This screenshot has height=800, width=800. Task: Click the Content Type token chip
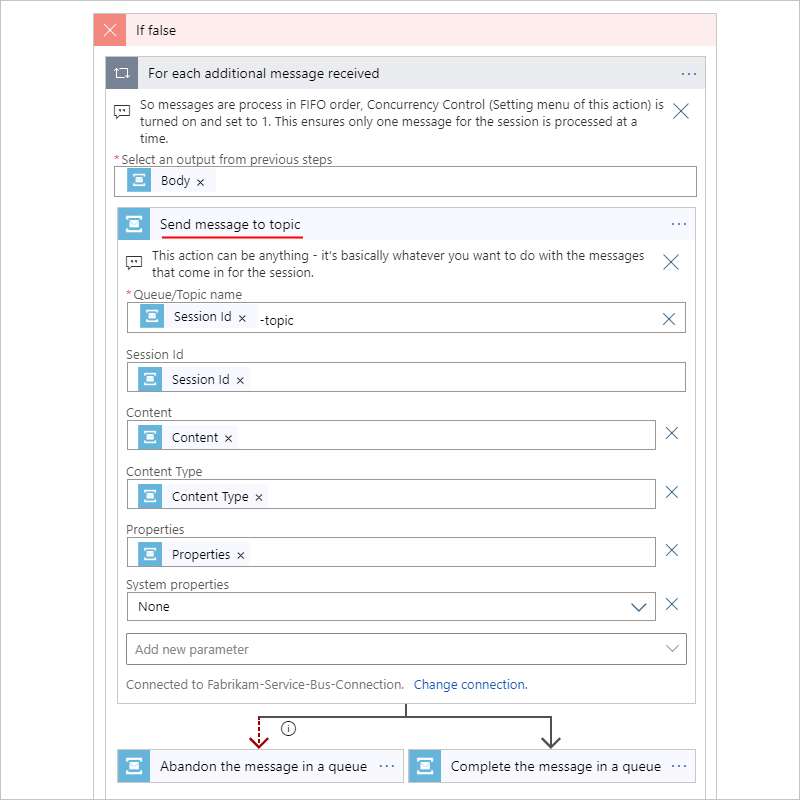click(203, 496)
